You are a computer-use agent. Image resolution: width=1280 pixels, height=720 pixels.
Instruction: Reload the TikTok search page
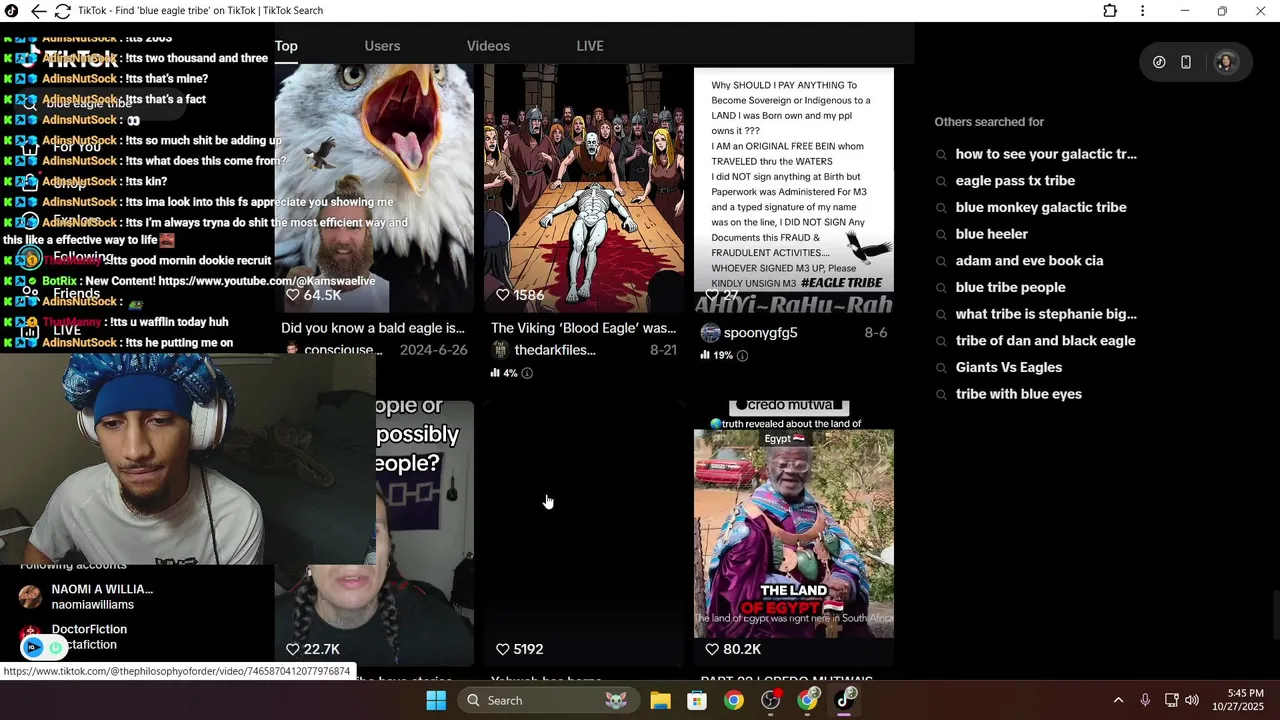62,11
